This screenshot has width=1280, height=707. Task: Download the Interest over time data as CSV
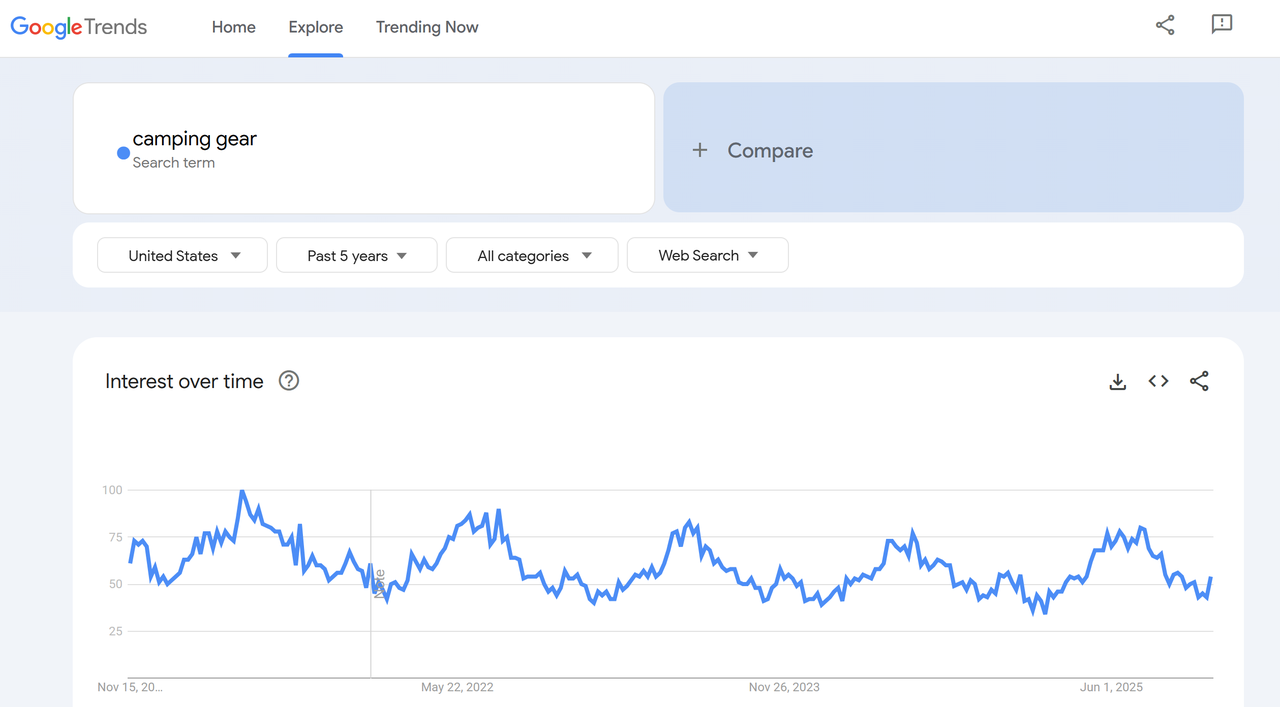pos(1117,381)
